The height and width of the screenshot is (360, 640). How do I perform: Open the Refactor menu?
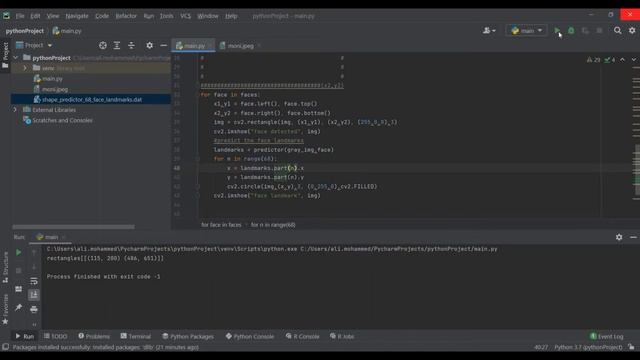pos(126,16)
